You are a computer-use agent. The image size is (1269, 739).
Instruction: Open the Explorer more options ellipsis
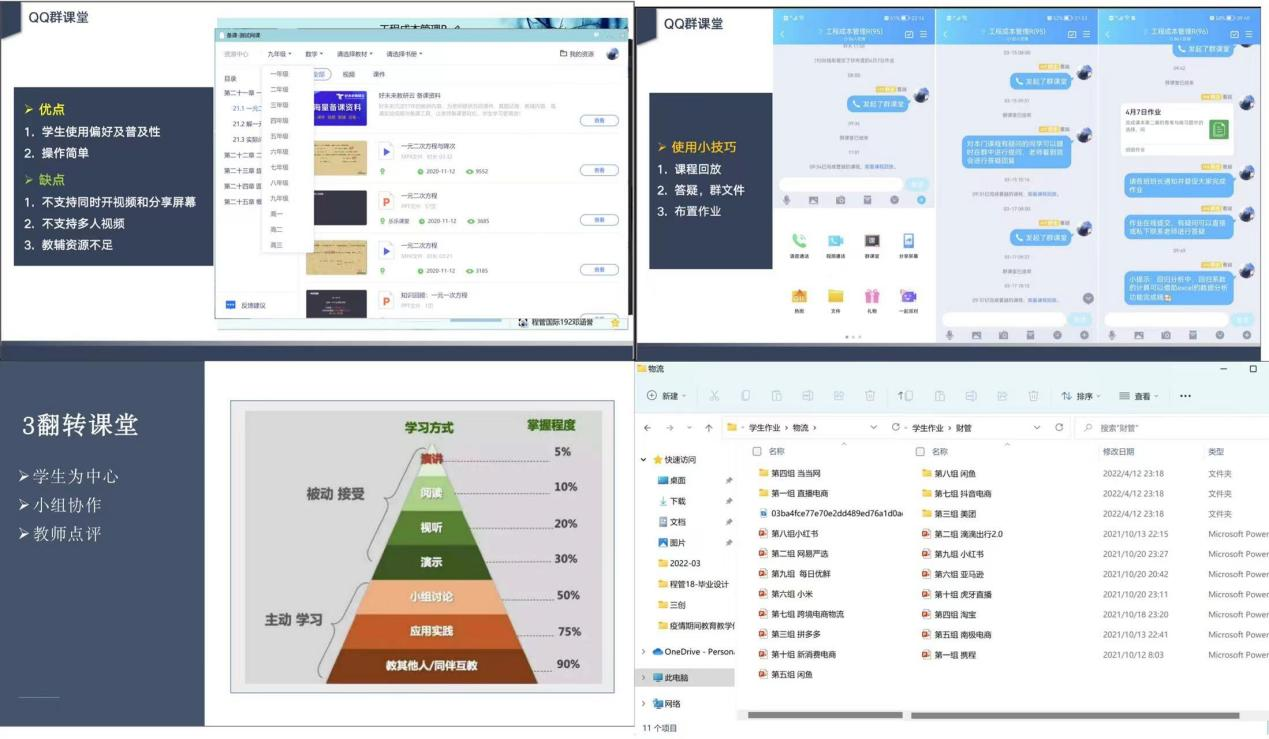[x=1186, y=396]
